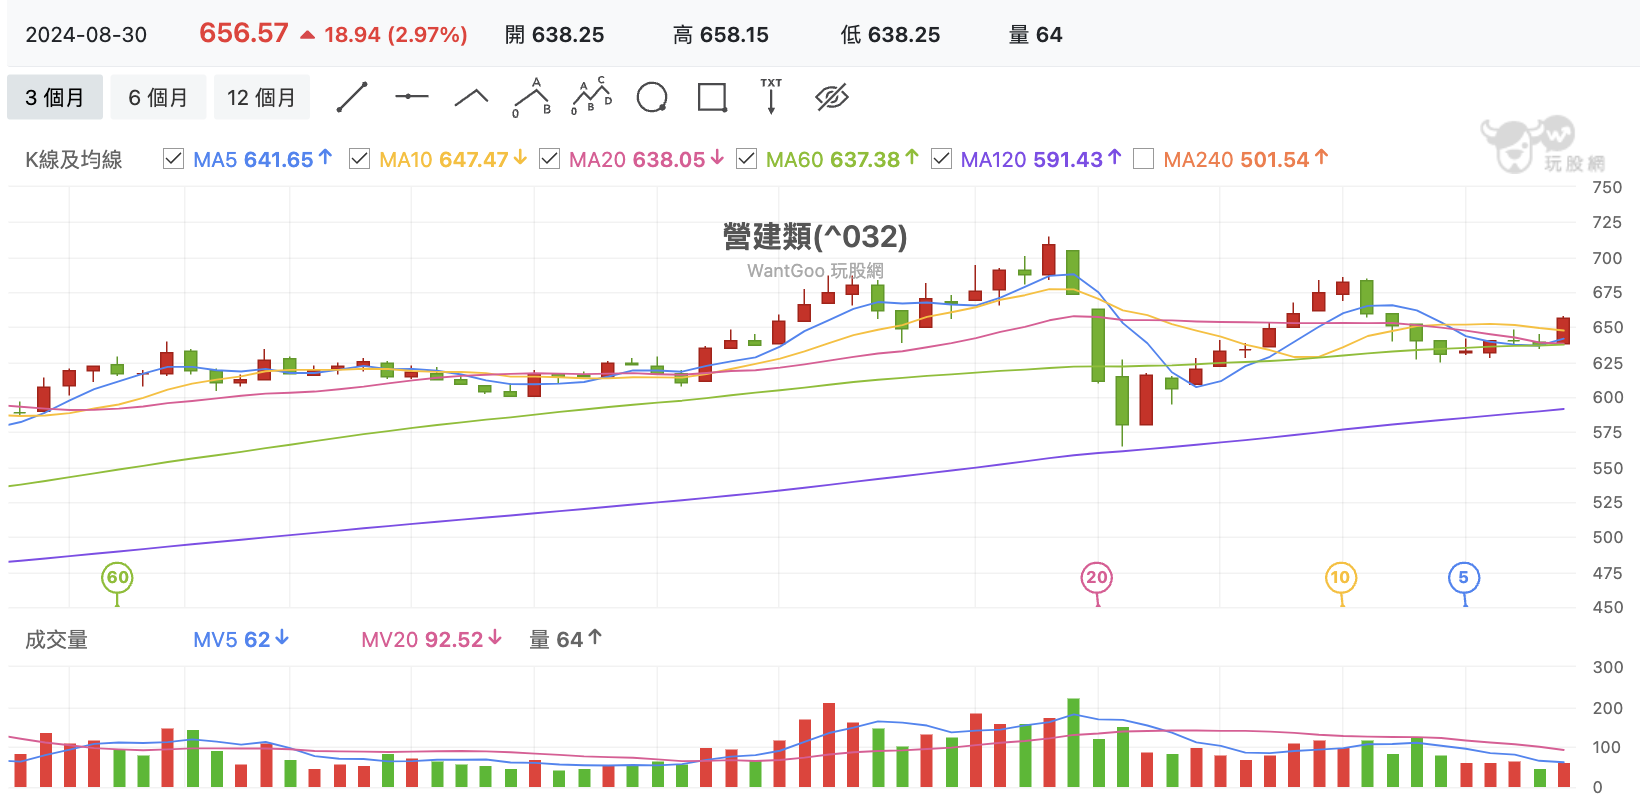Image resolution: width=1640 pixels, height=802 pixels.
Task: Uncheck the MA120 moving average checkbox
Action: [941, 159]
